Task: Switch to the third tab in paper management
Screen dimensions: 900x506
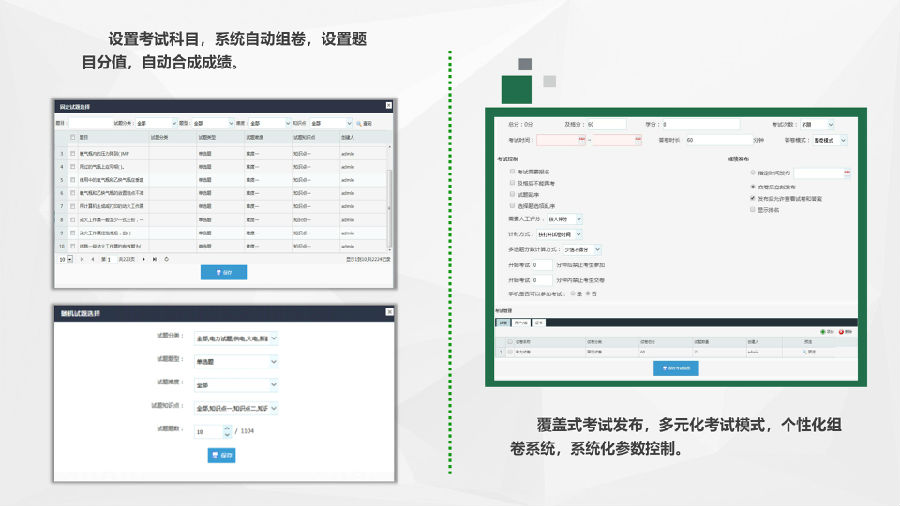Action: coord(538,323)
